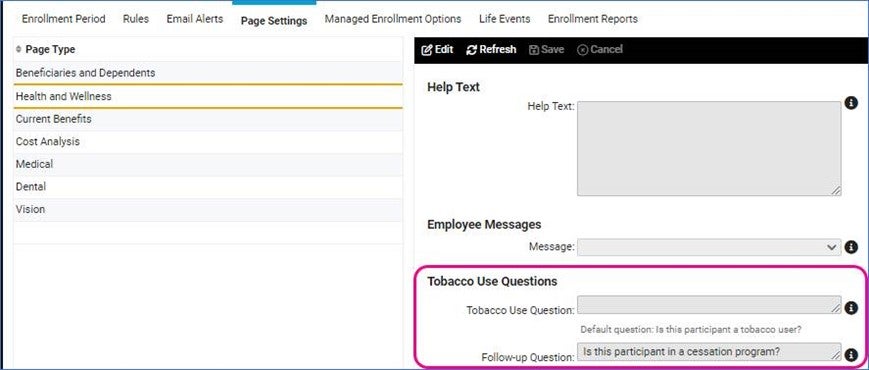
Task: Go to the Life Events tab
Action: tap(504, 19)
